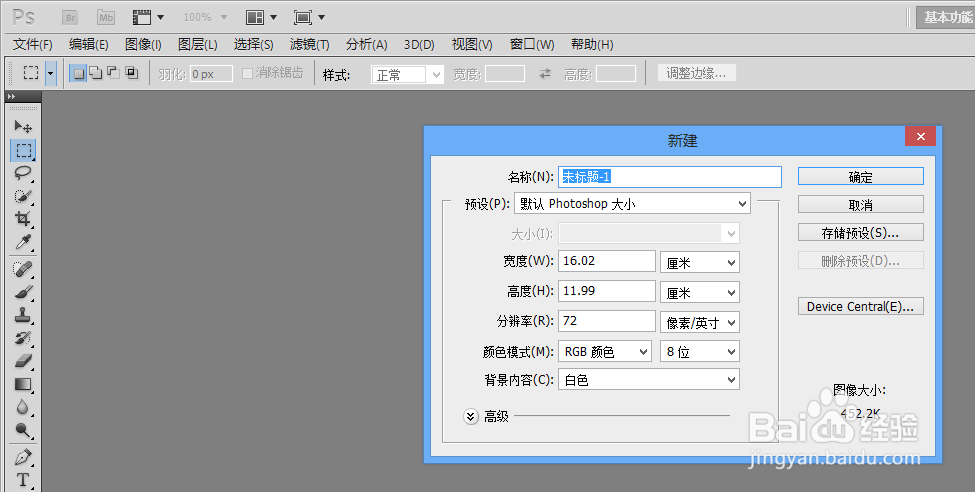Choose Add to Selection mode
The width and height of the screenshot is (975, 492).
point(96,73)
